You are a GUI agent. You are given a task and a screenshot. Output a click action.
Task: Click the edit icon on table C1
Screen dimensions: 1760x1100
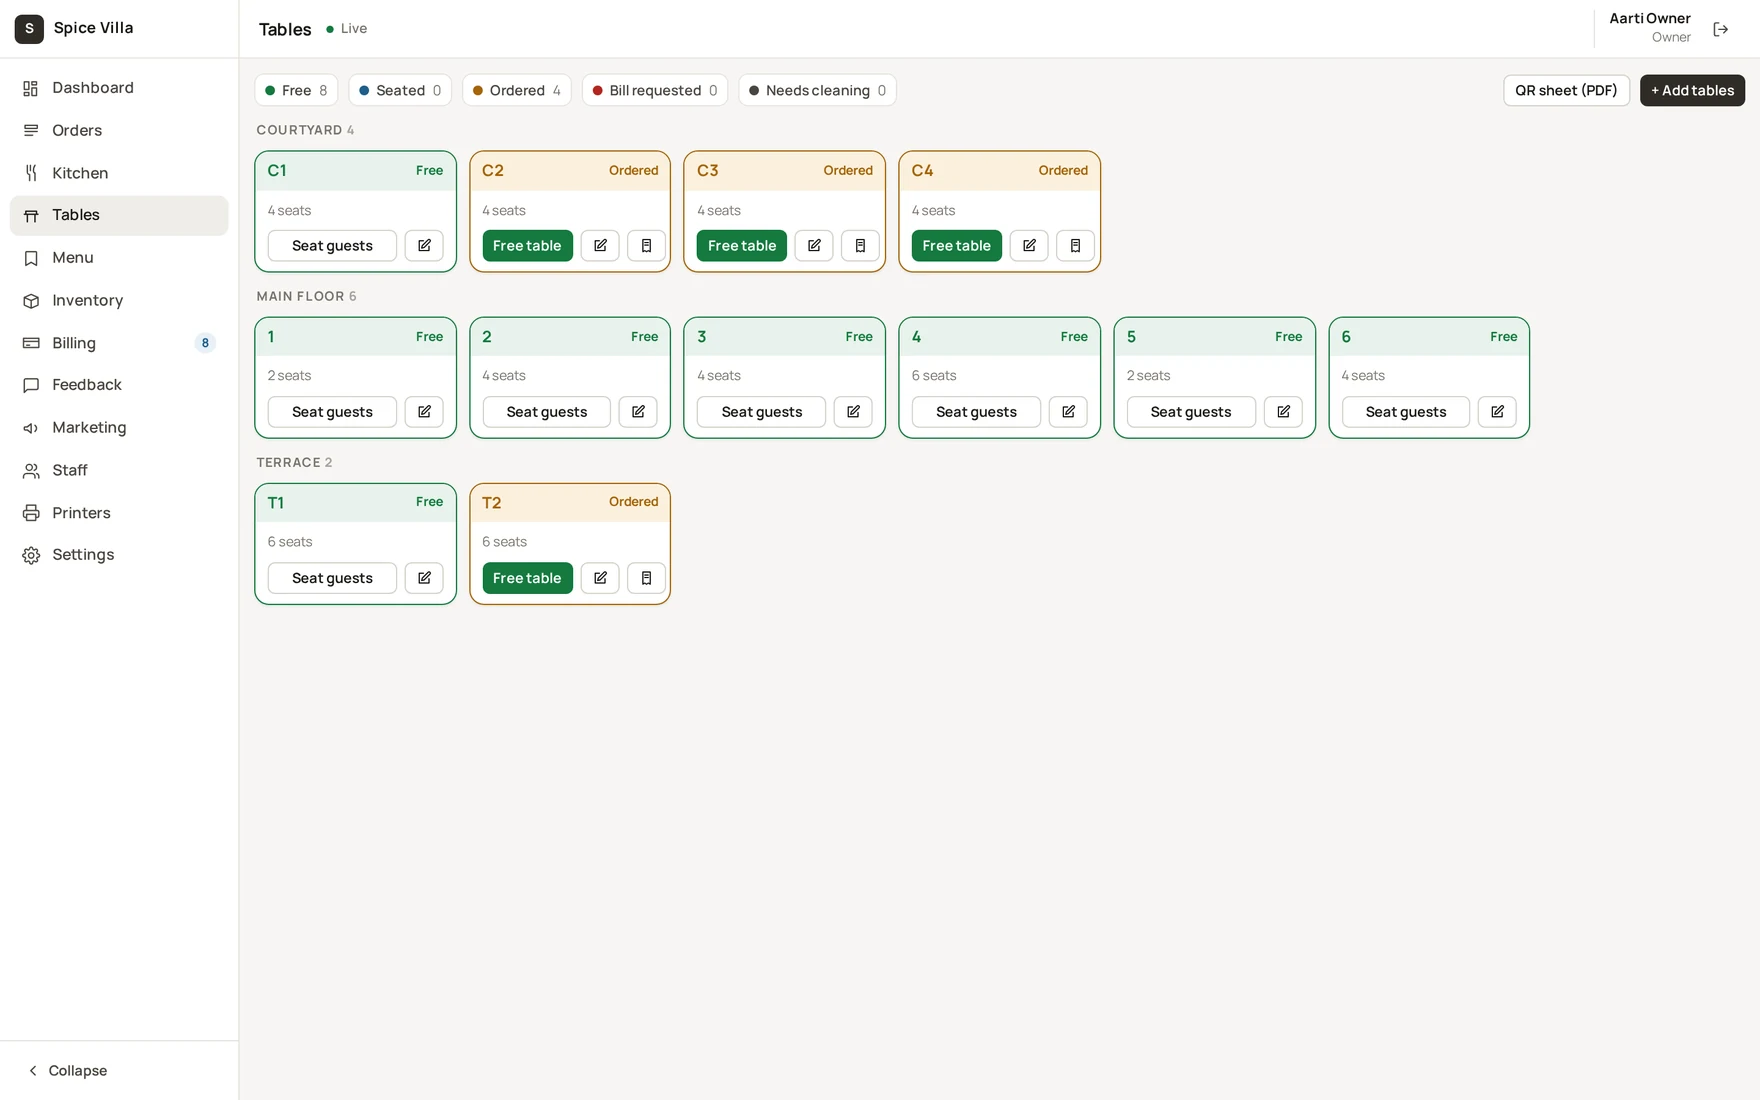point(424,246)
